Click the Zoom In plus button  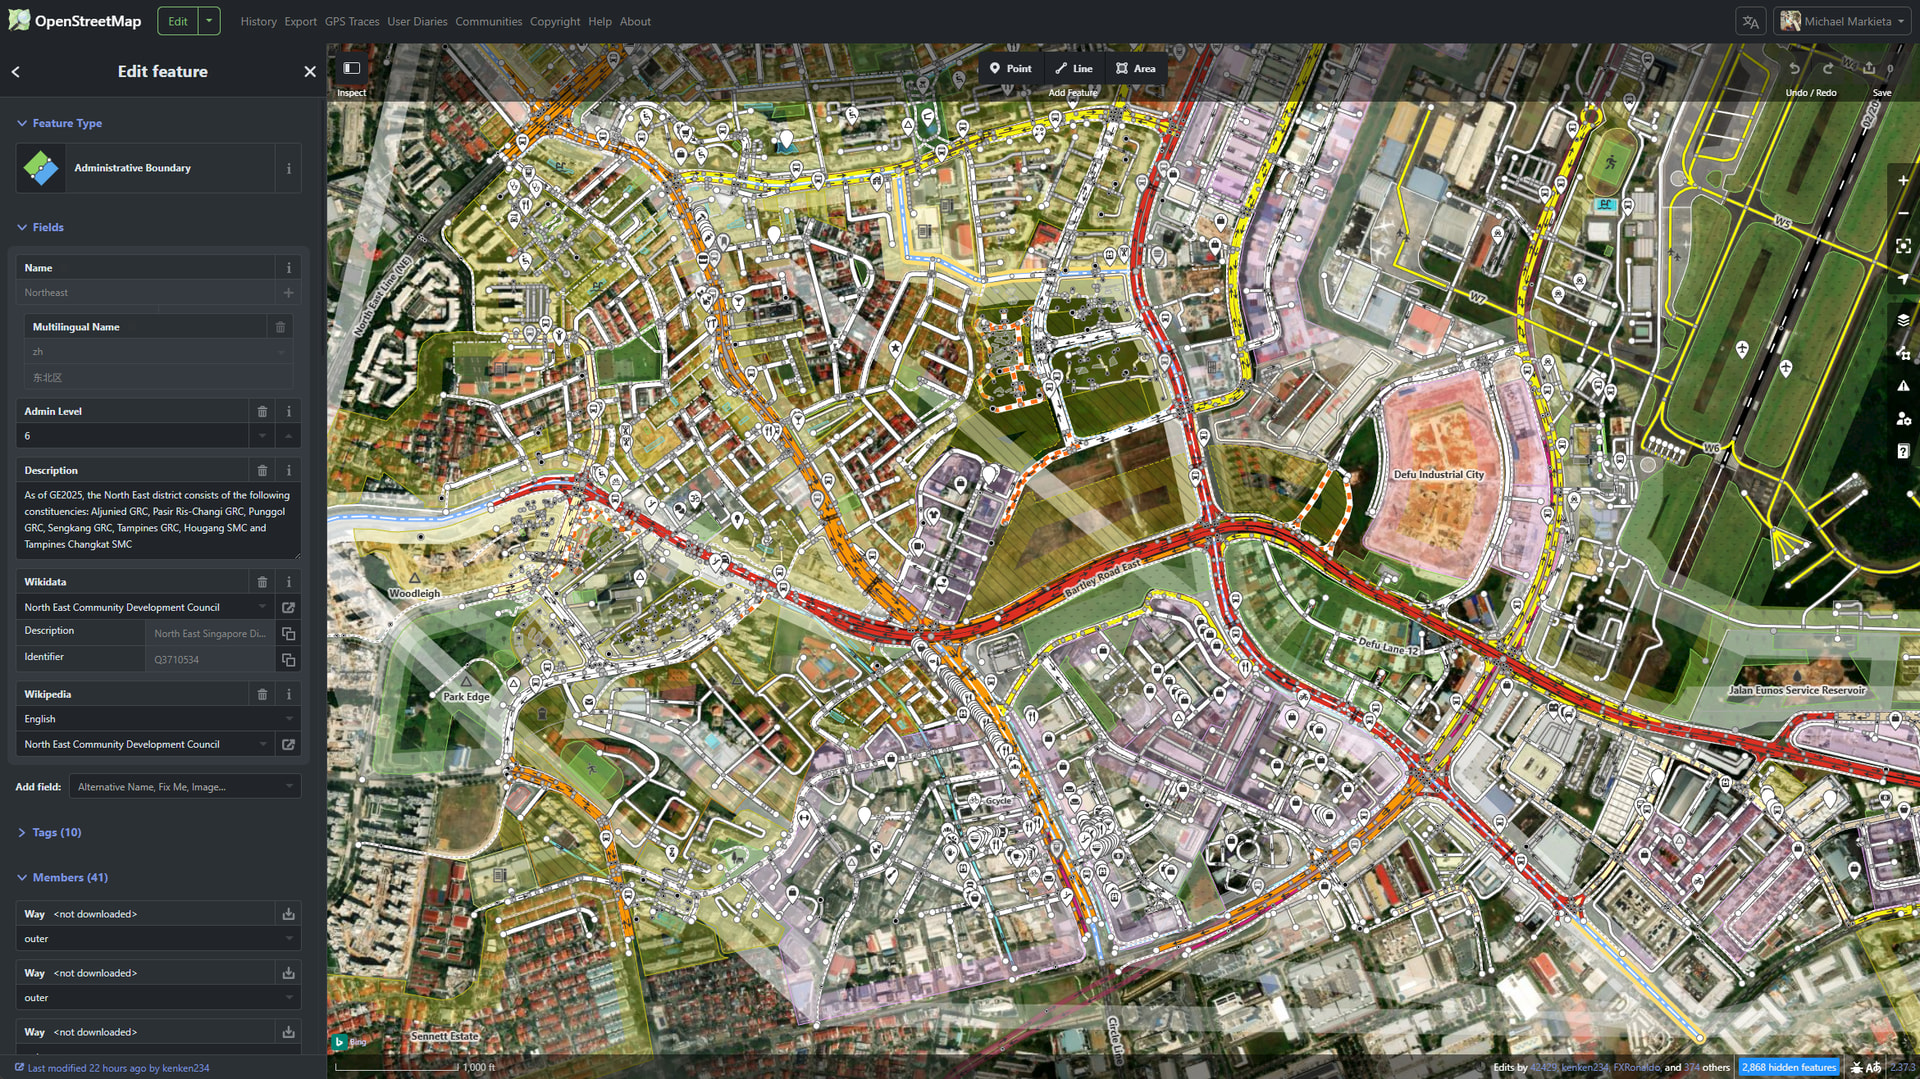click(1902, 181)
